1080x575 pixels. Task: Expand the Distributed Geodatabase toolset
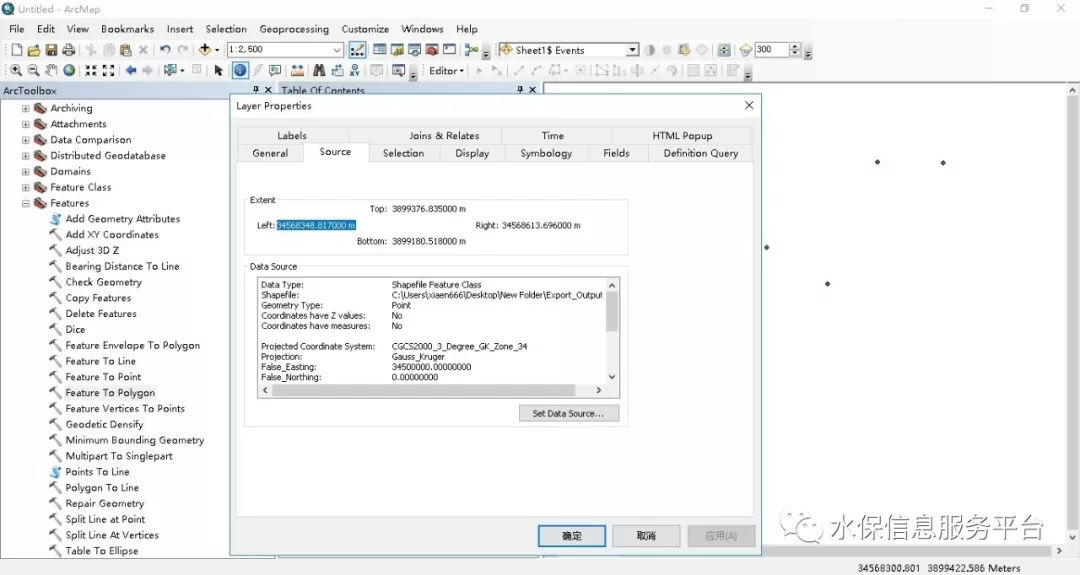point(25,156)
